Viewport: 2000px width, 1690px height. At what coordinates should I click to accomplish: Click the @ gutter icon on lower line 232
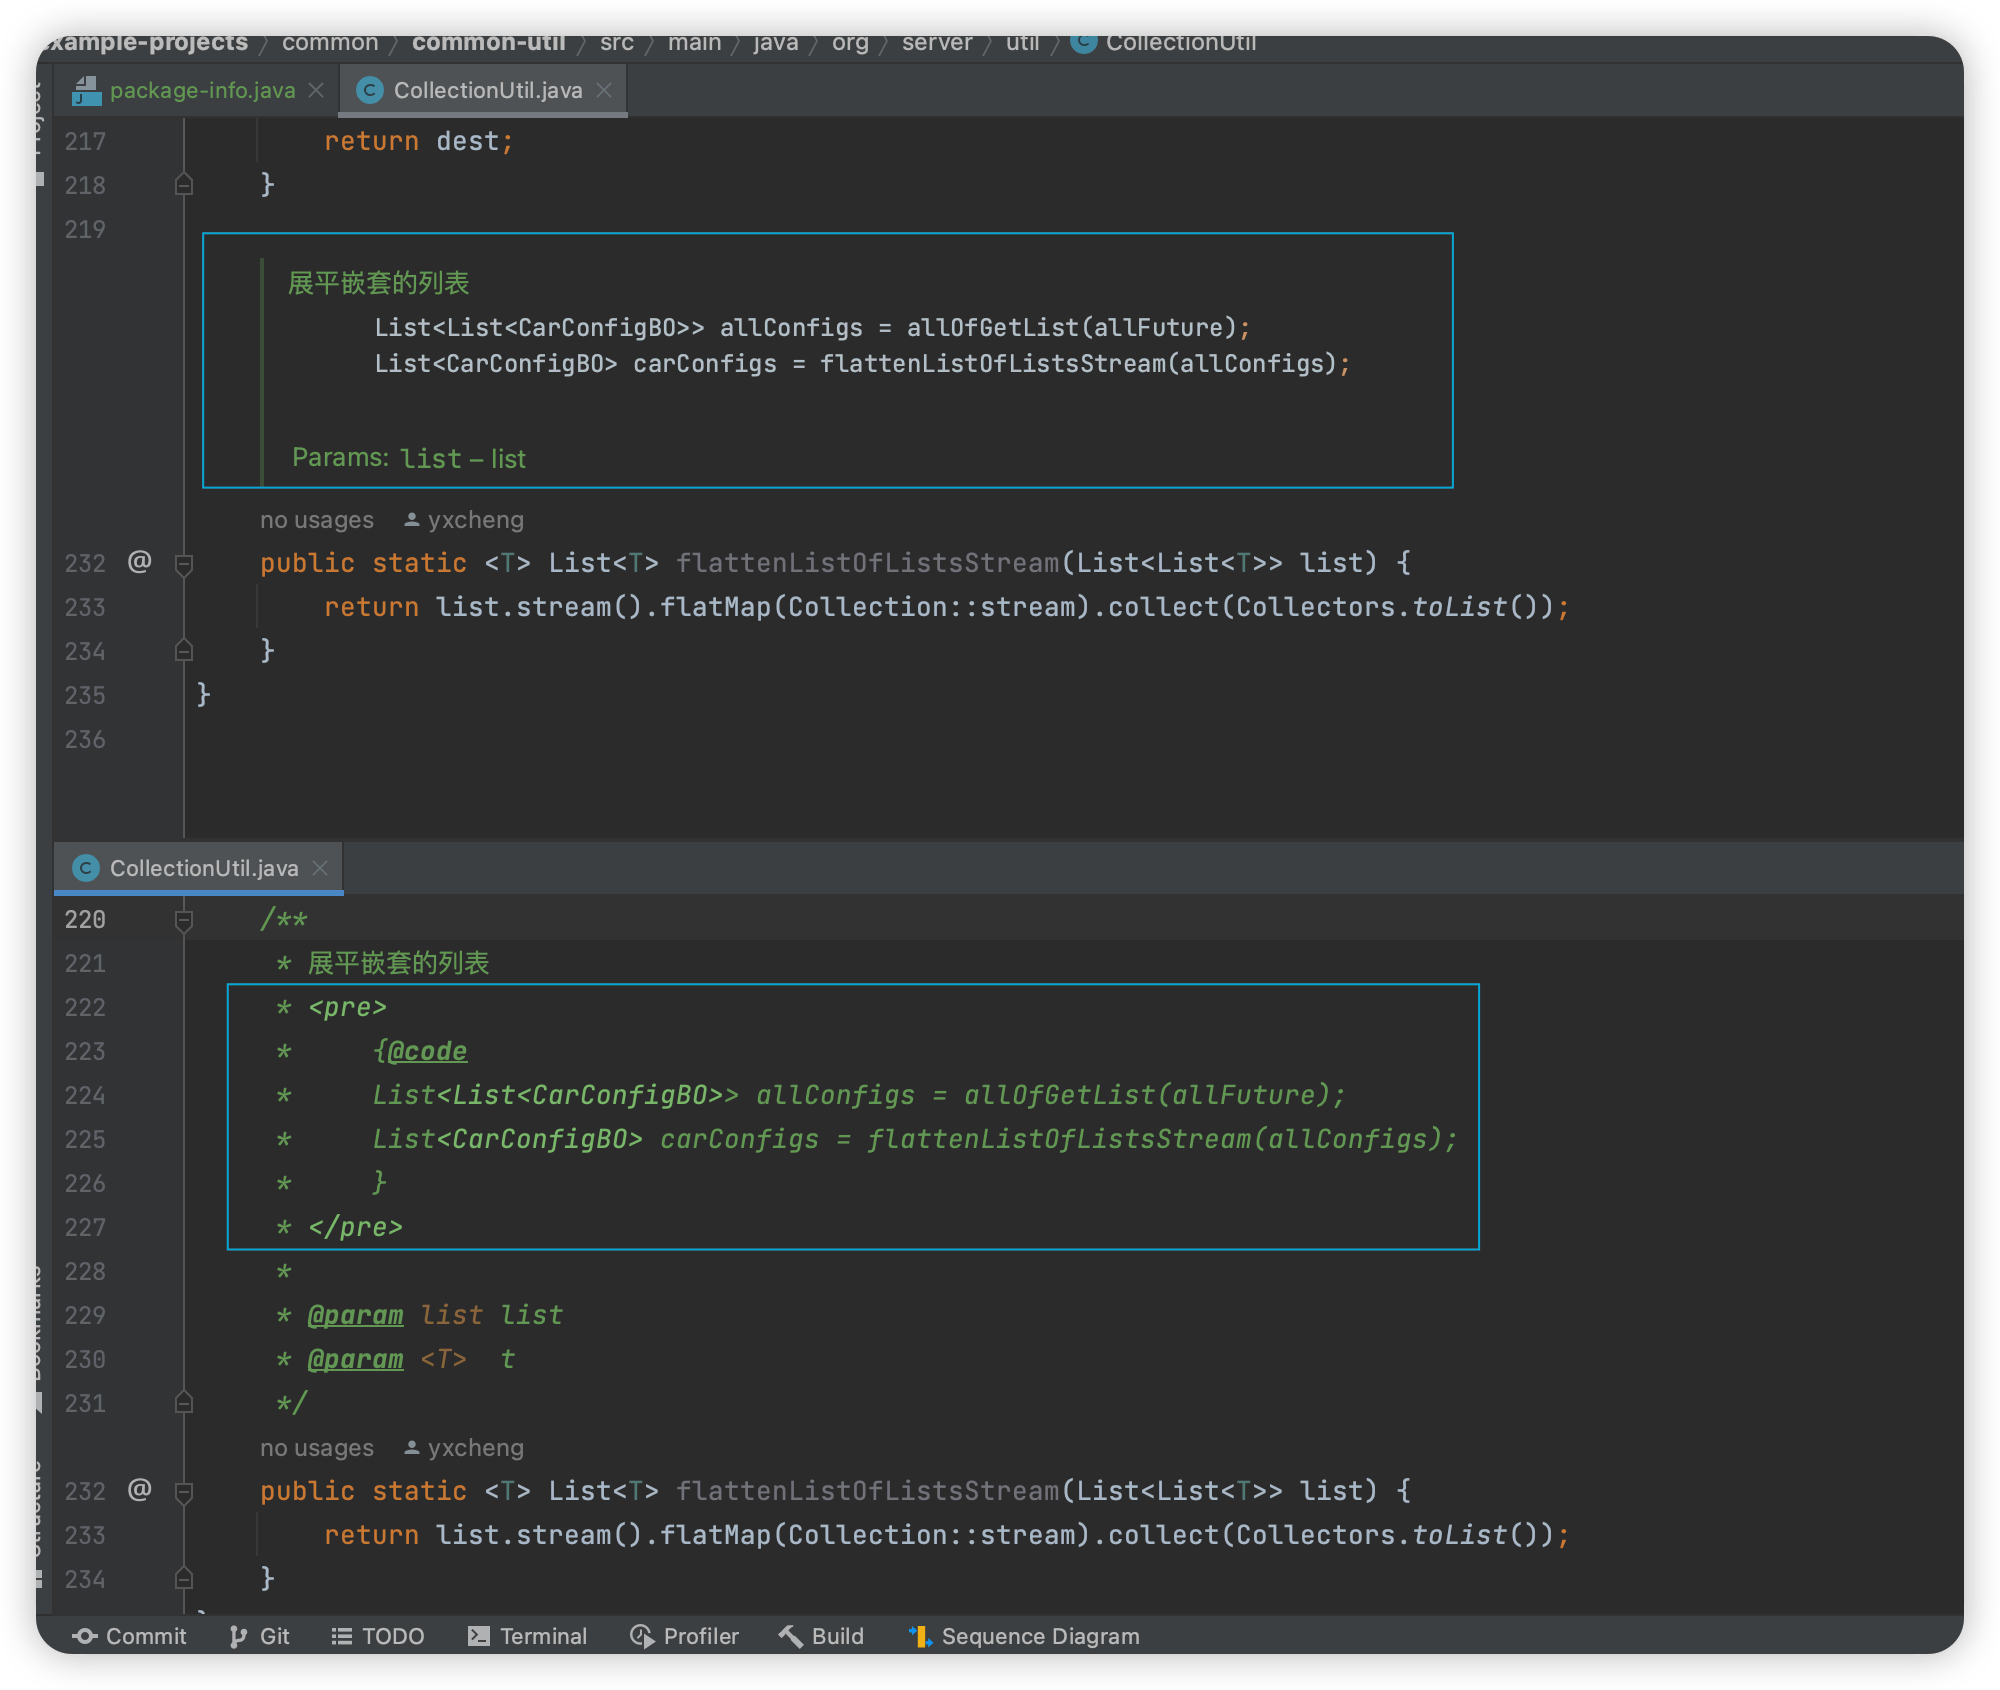[x=139, y=1490]
